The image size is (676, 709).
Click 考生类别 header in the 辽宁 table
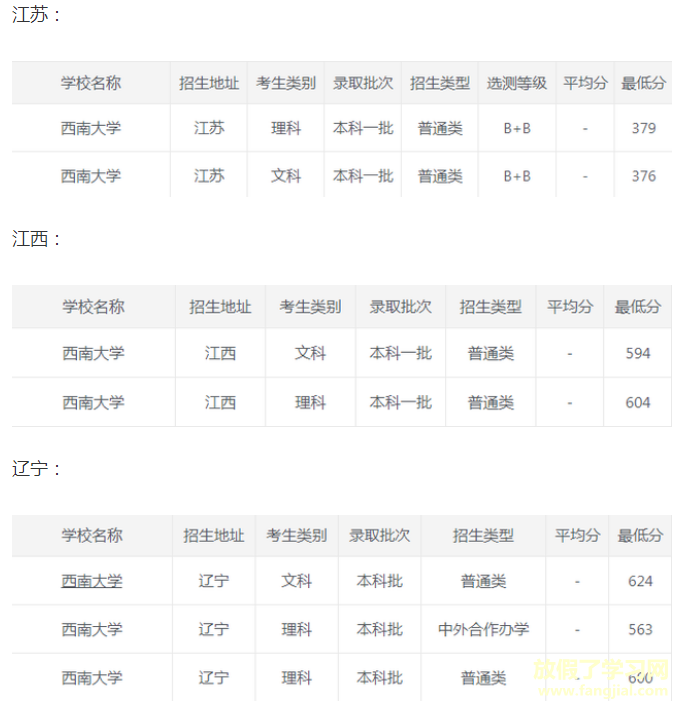coord(297,535)
